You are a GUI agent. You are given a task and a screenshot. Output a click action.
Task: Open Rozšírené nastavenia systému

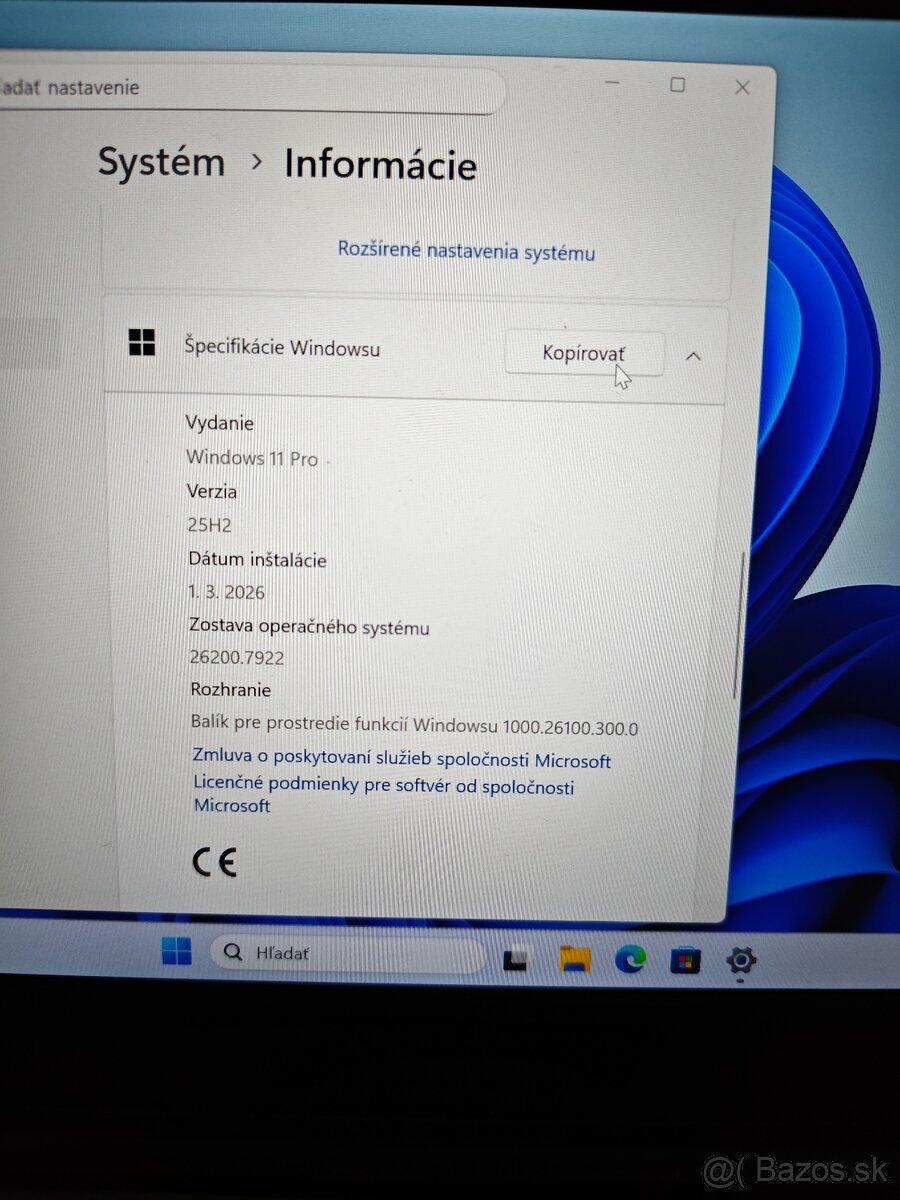tap(466, 251)
